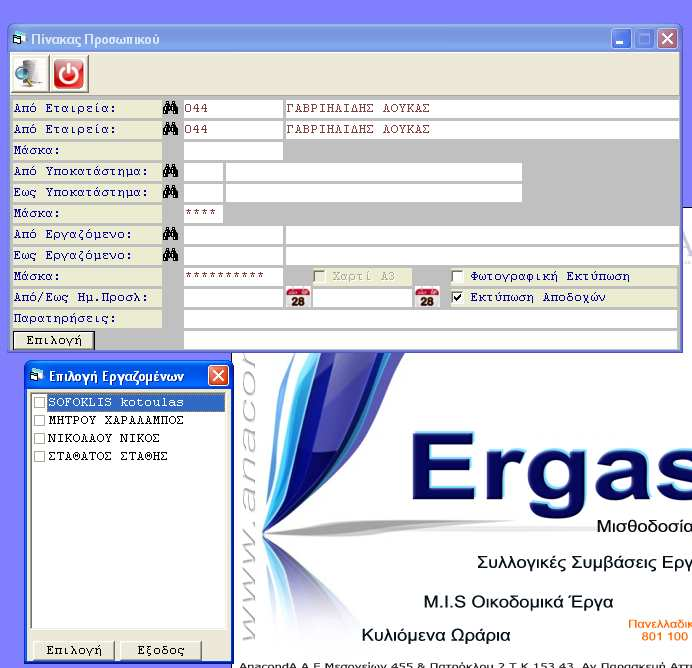692x668 pixels.
Task: Click Από Εργαζόμενο code field
Action: coord(233,234)
